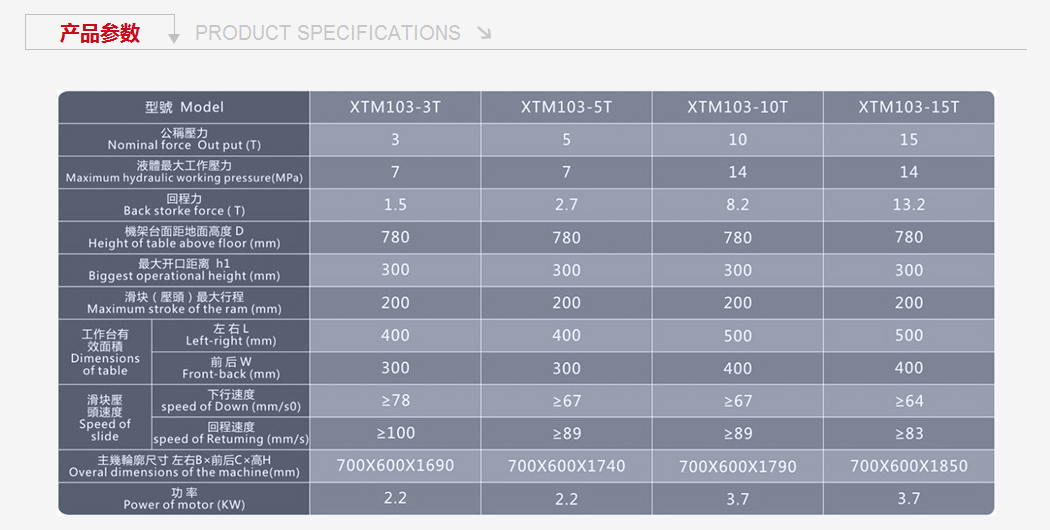
Task: Select operational height 300 under XTM103-10T
Action: 737,270
